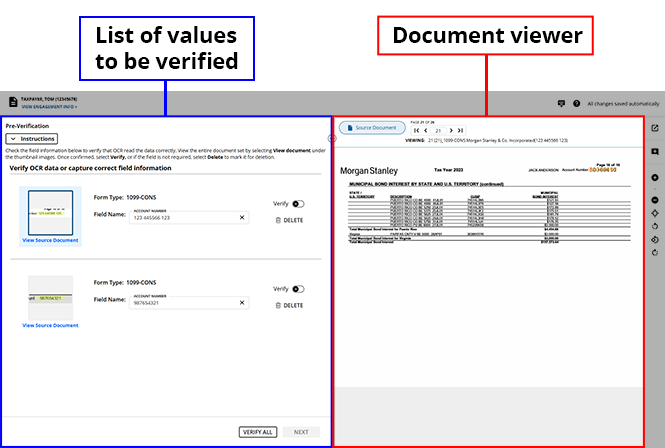The height and width of the screenshot is (448, 665).
Task: Toggle Verify for account 987654321
Action: pos(299,289)
